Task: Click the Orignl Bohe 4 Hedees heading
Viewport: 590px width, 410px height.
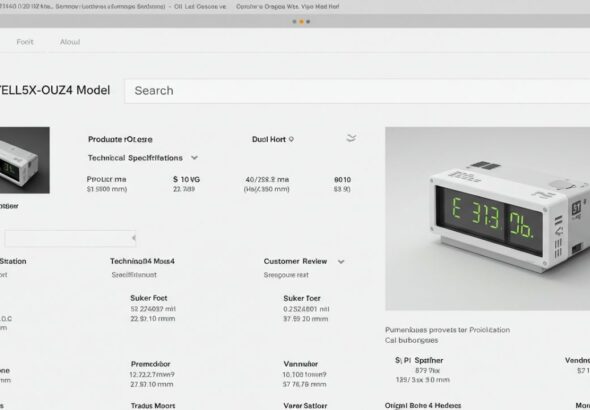Action: [x=423, y=405]
